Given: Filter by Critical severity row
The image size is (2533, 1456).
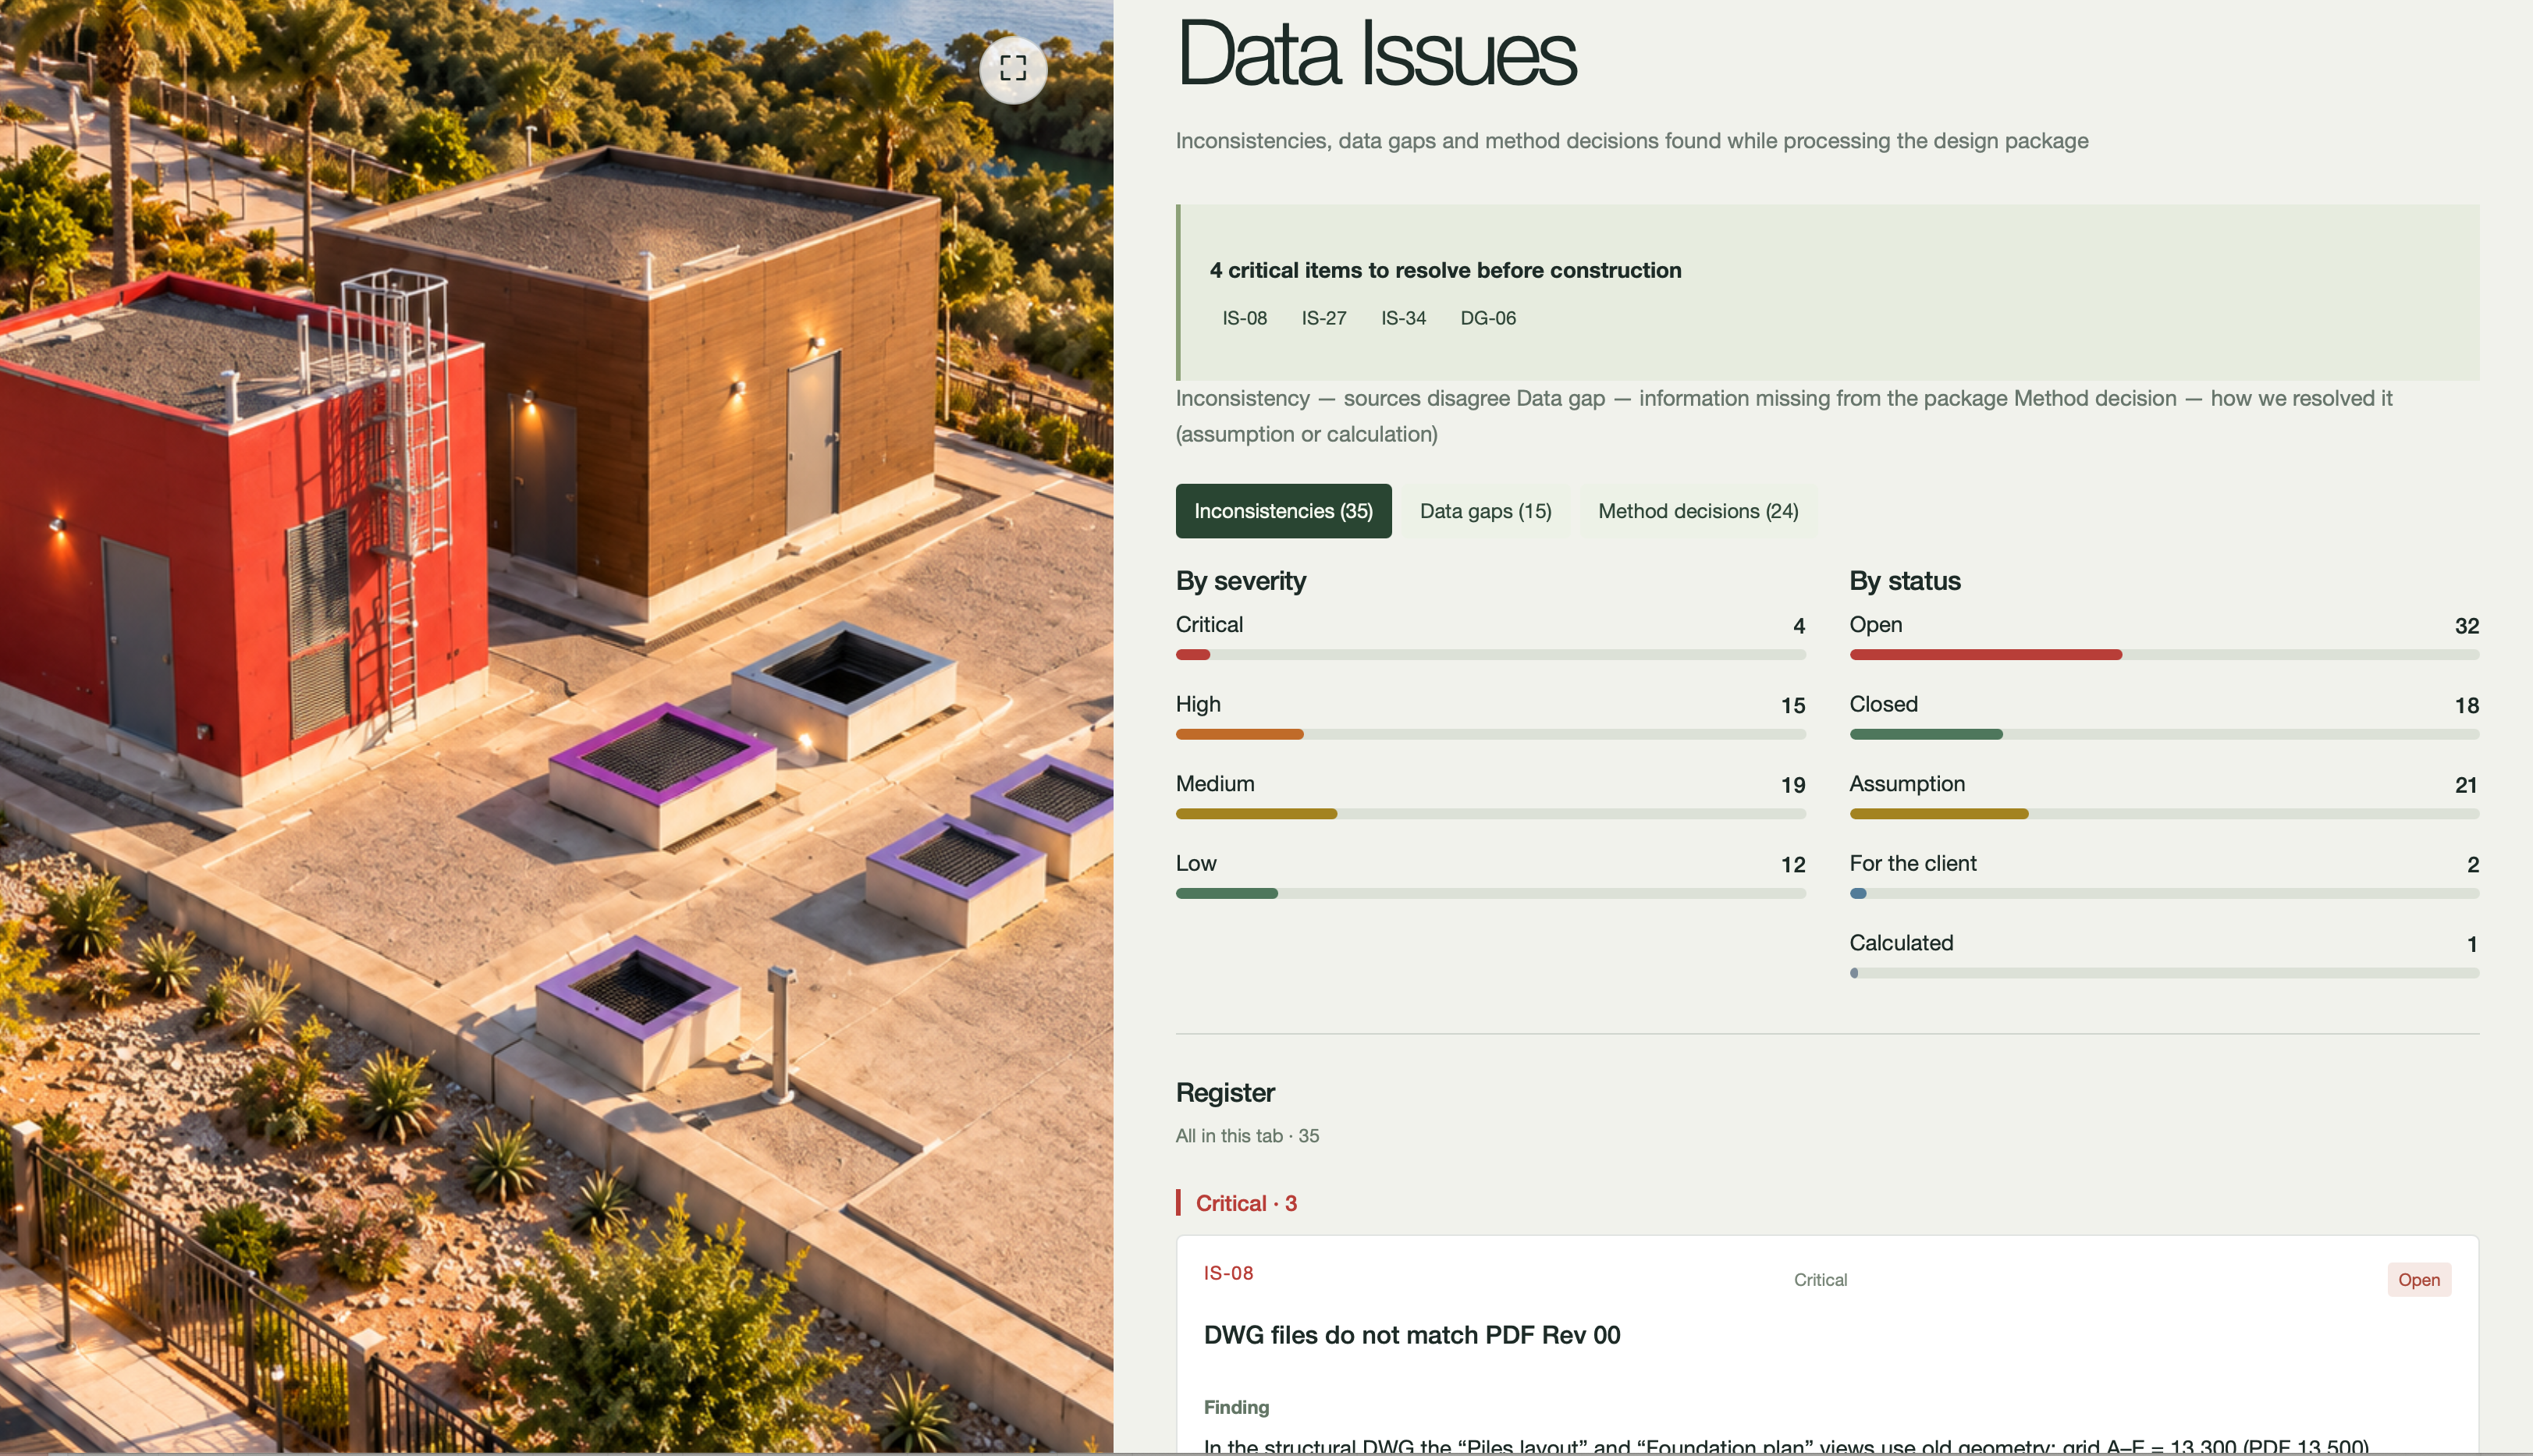Looking at the screenshot, I should pos(1490,636).
